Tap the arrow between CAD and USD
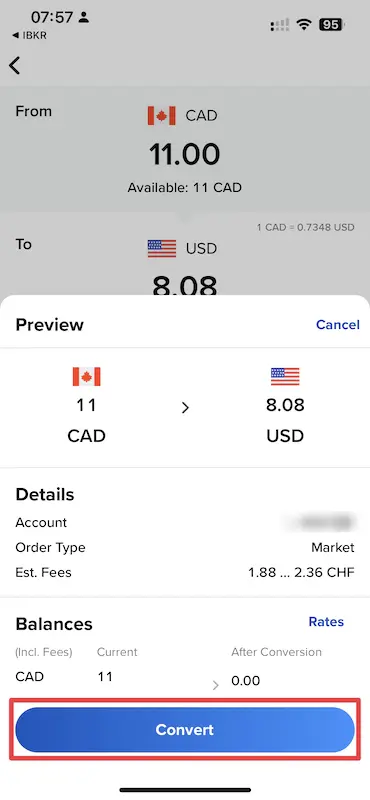The height and width of the screenshot is (800, 370). (x=185, y=407)
